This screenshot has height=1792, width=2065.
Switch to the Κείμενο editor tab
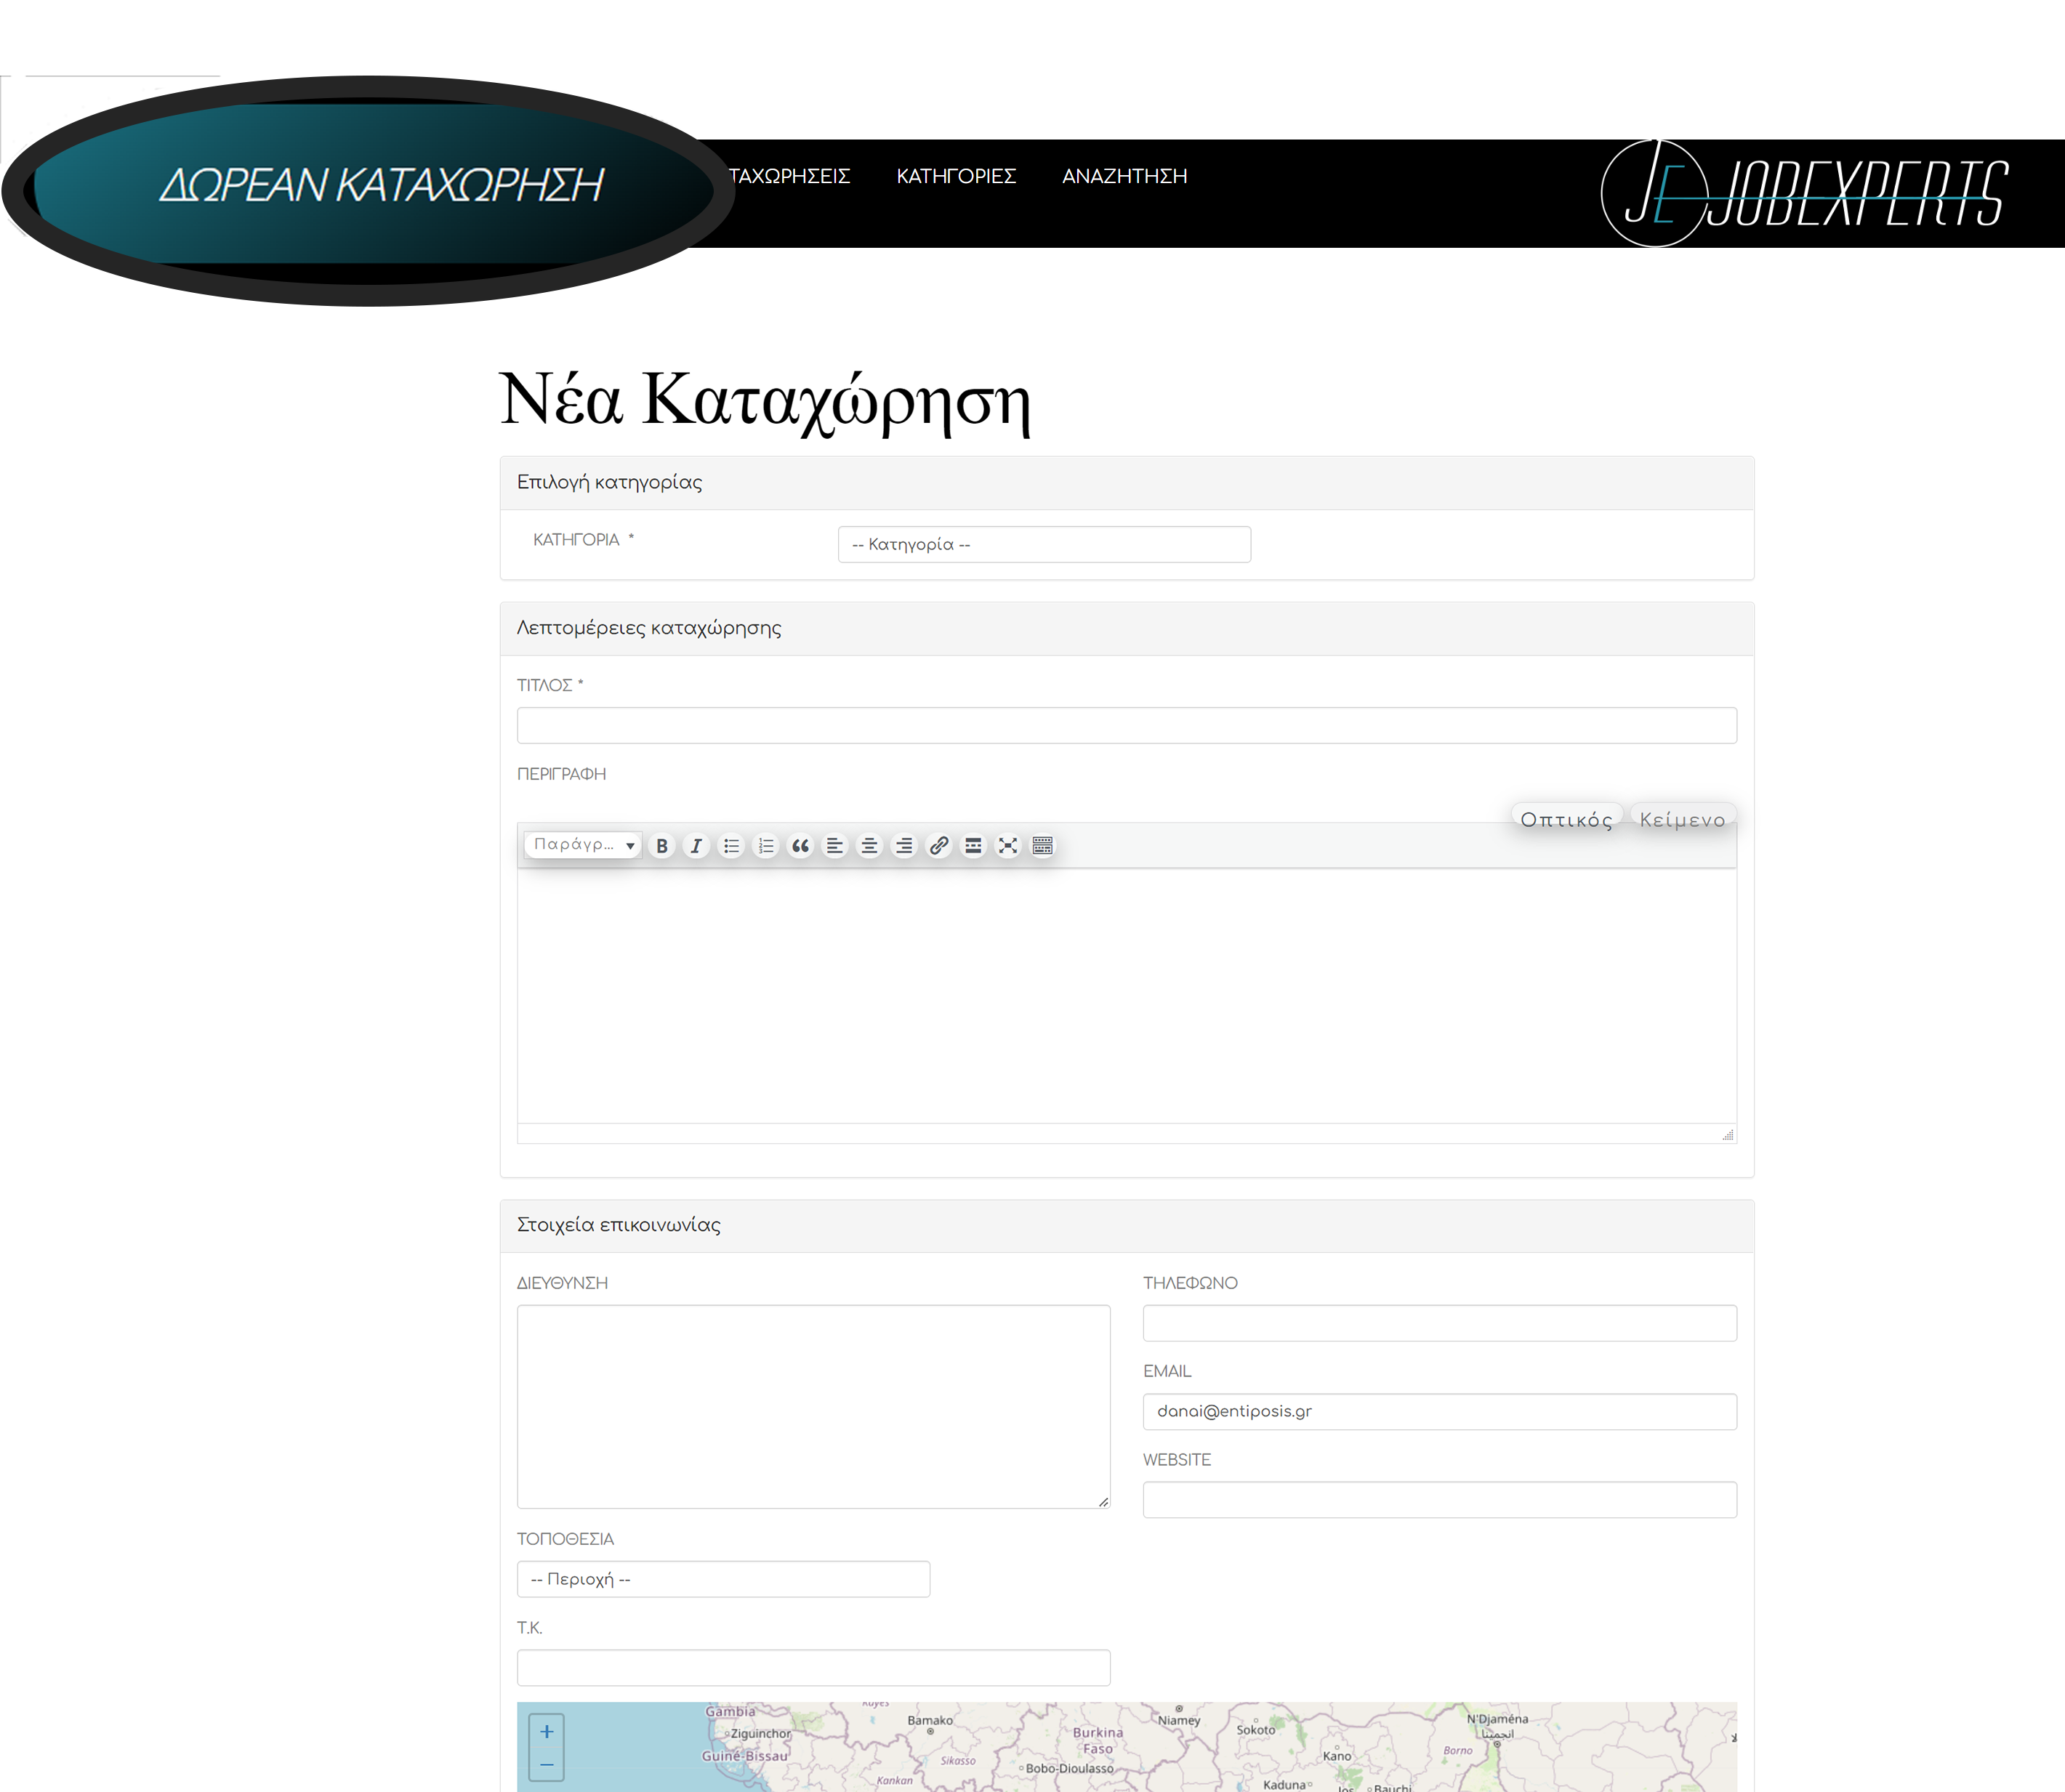click(x=1681, y=820)
